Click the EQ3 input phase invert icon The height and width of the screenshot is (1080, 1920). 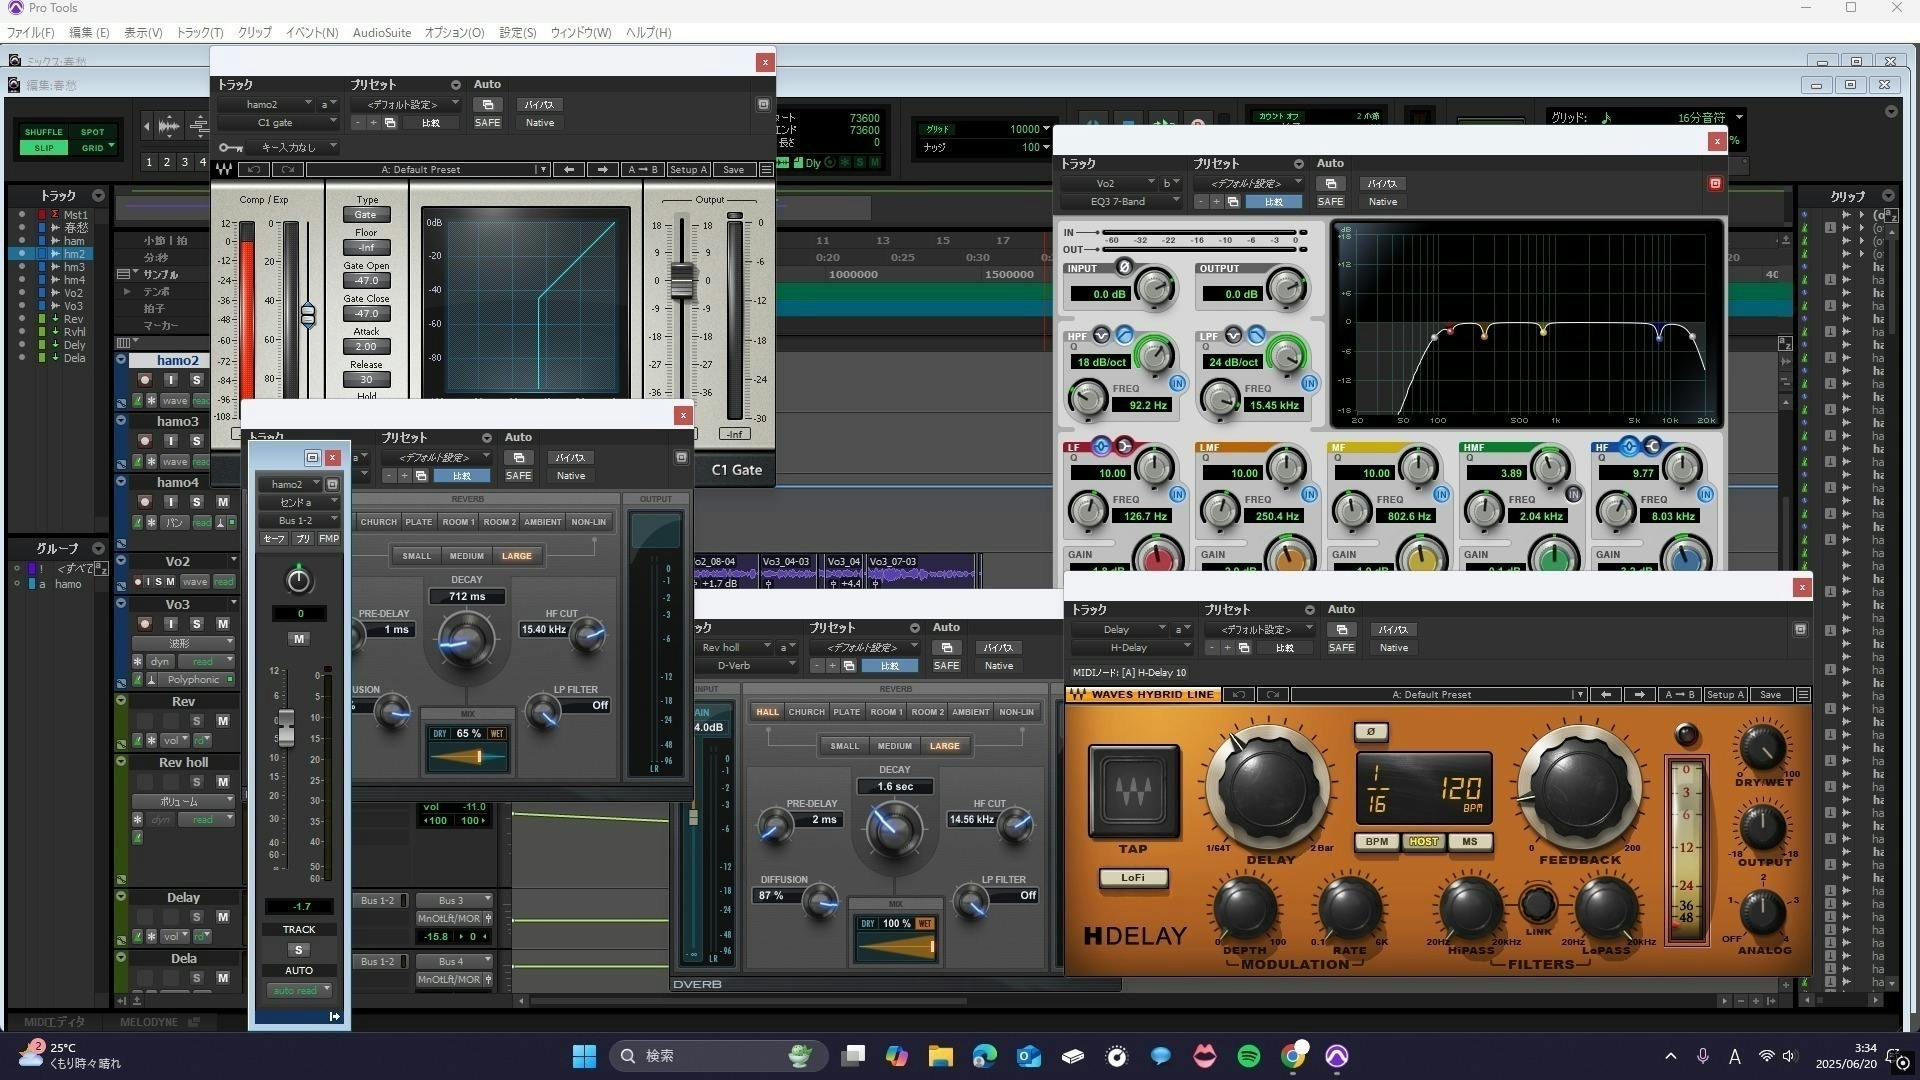point(1124,267)
